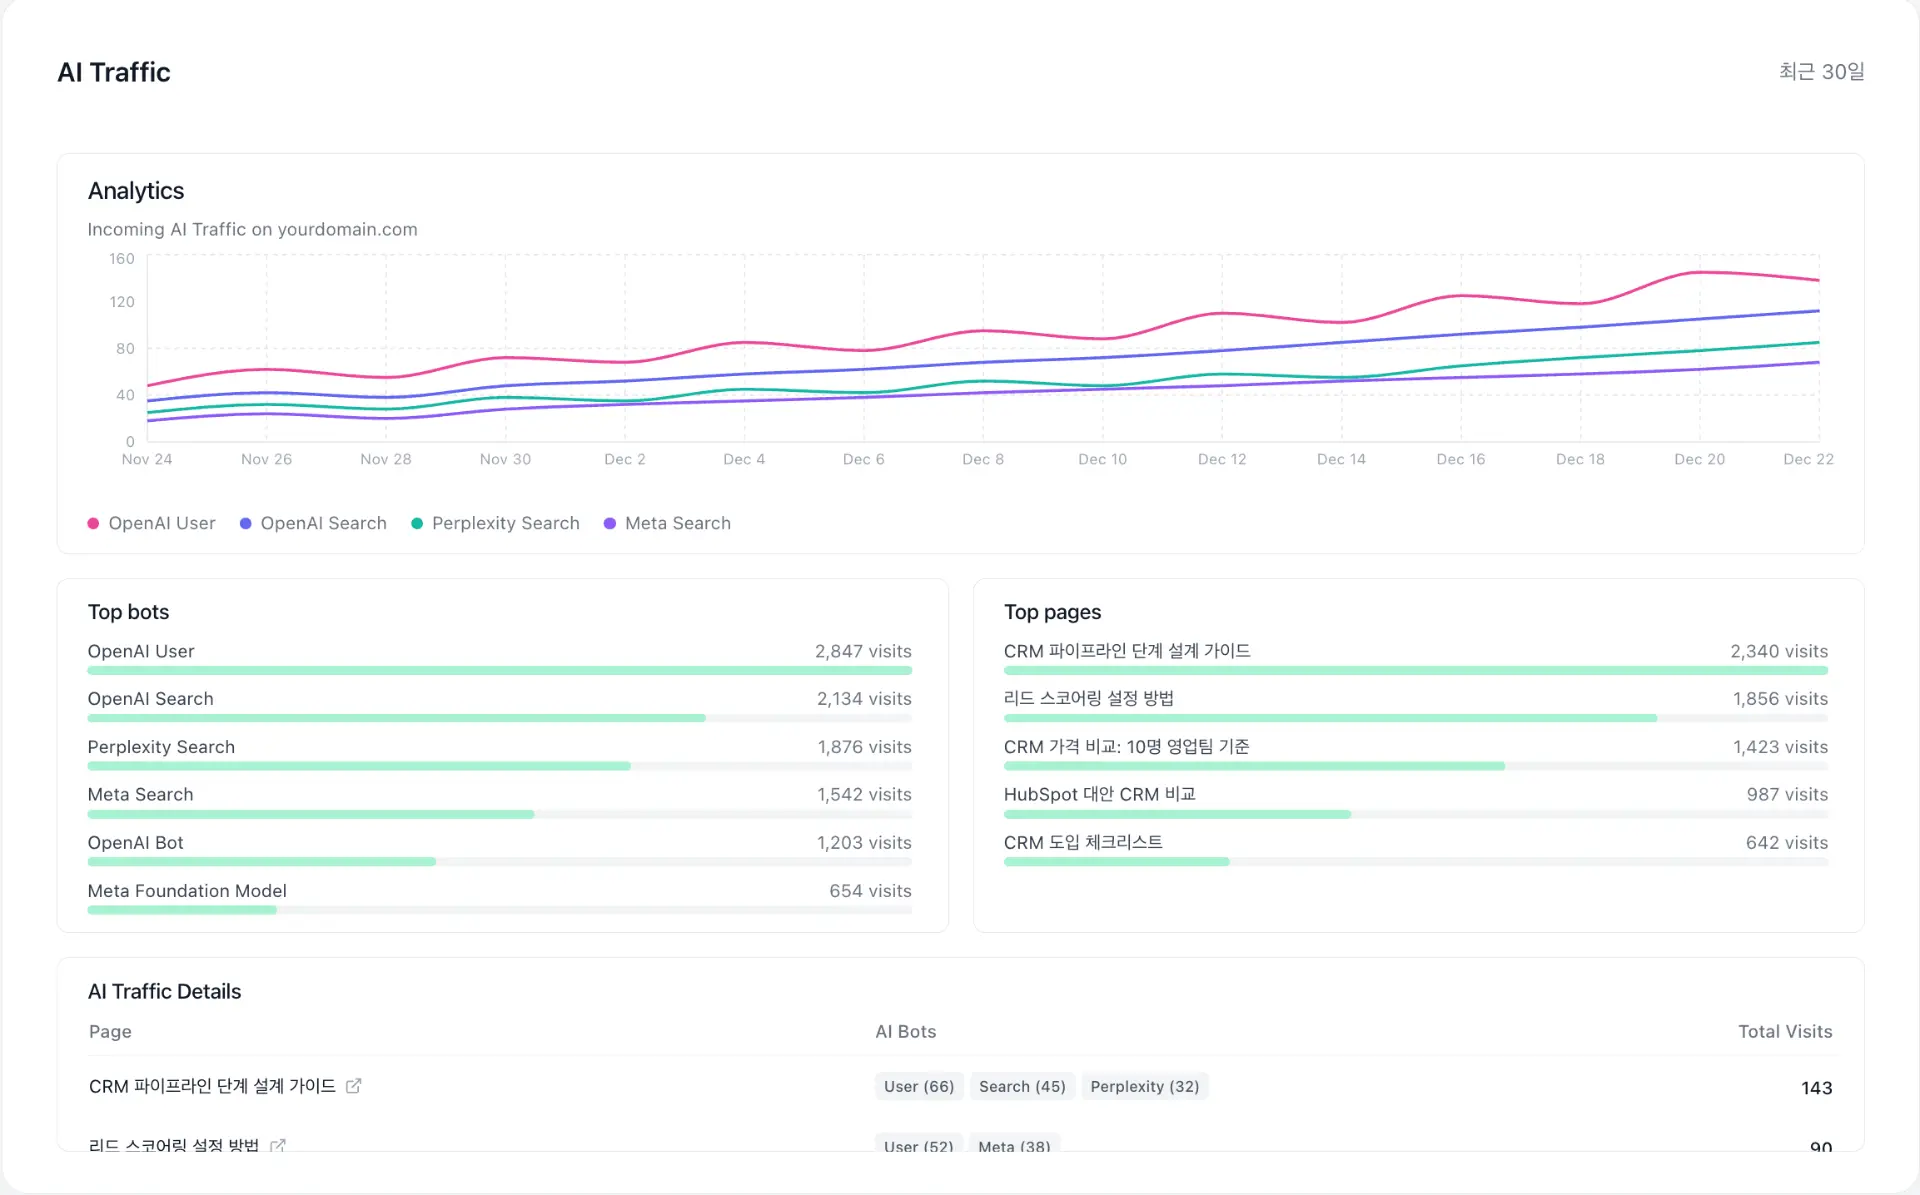
Task: Toggle OpenAI User legend dot
Action: (x=93, y=523)
